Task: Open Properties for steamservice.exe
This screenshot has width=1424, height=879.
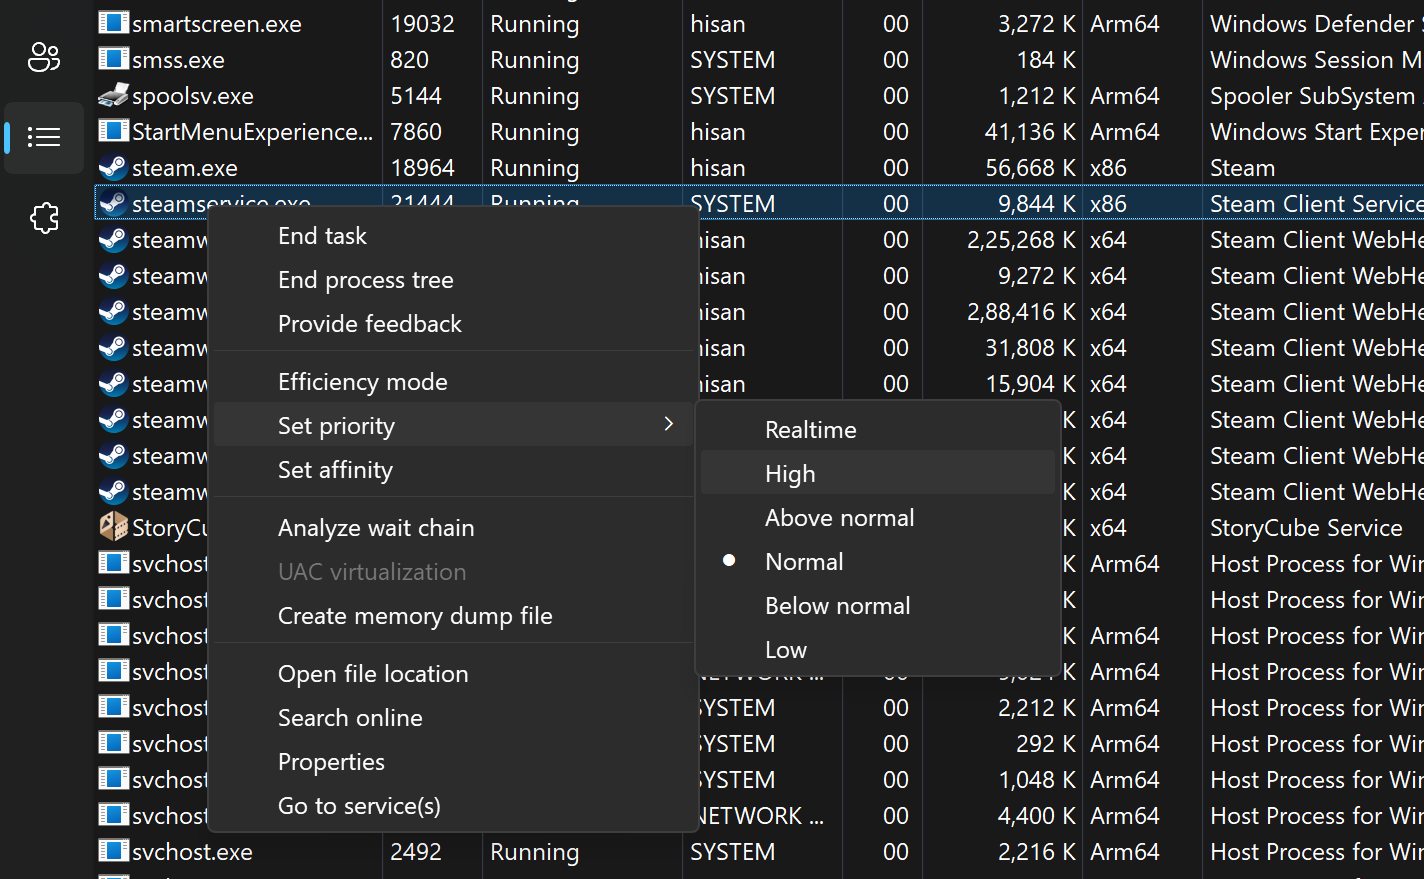Action: click(x=331, y=761)
